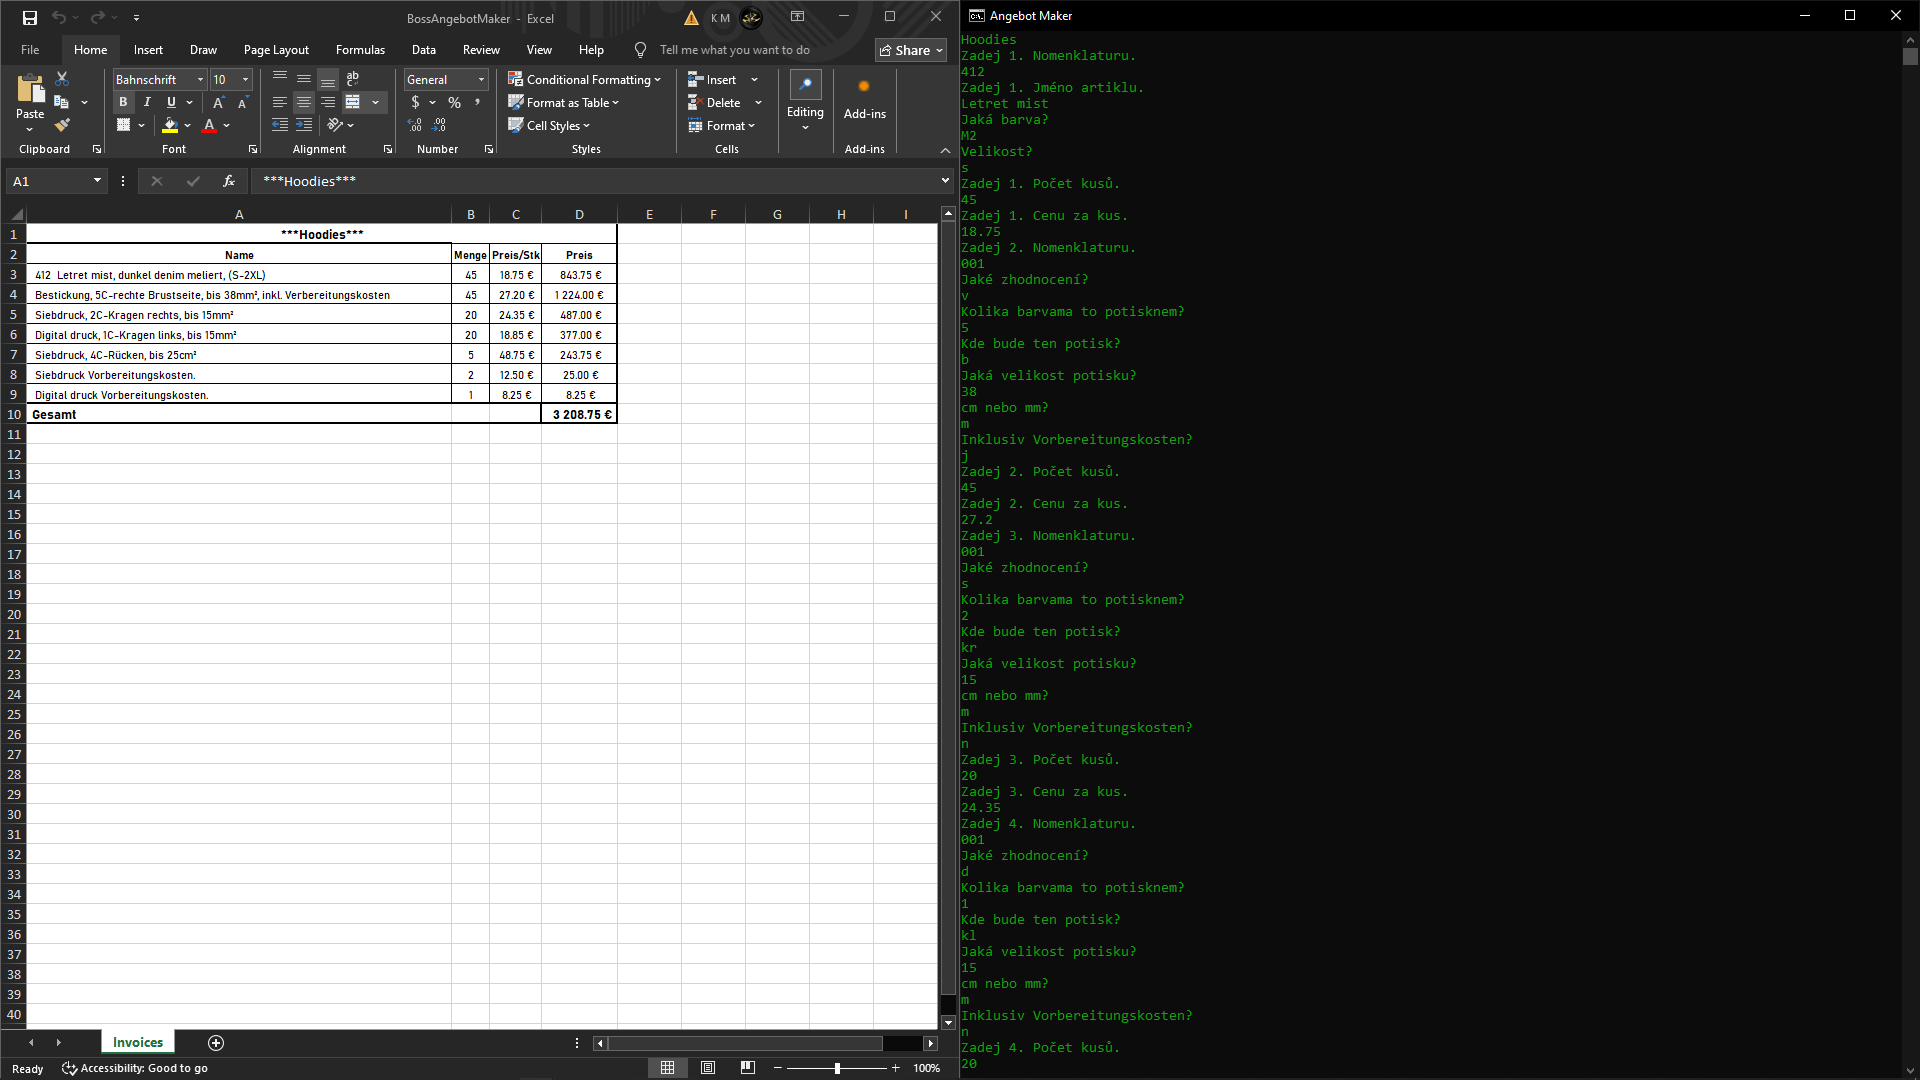
Task: Click the Format Painter brush icon
Action: click(62, 125)
